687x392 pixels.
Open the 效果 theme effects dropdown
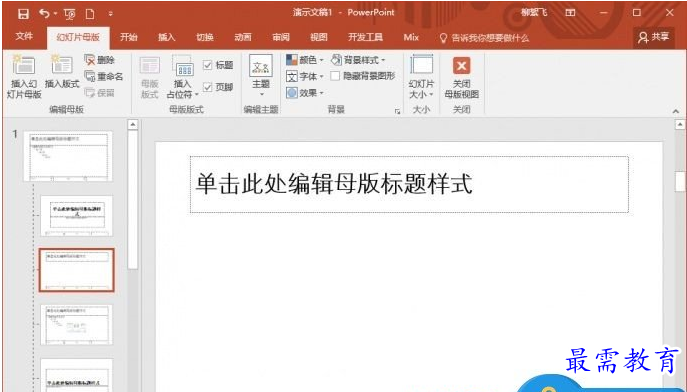pos(305,93)
